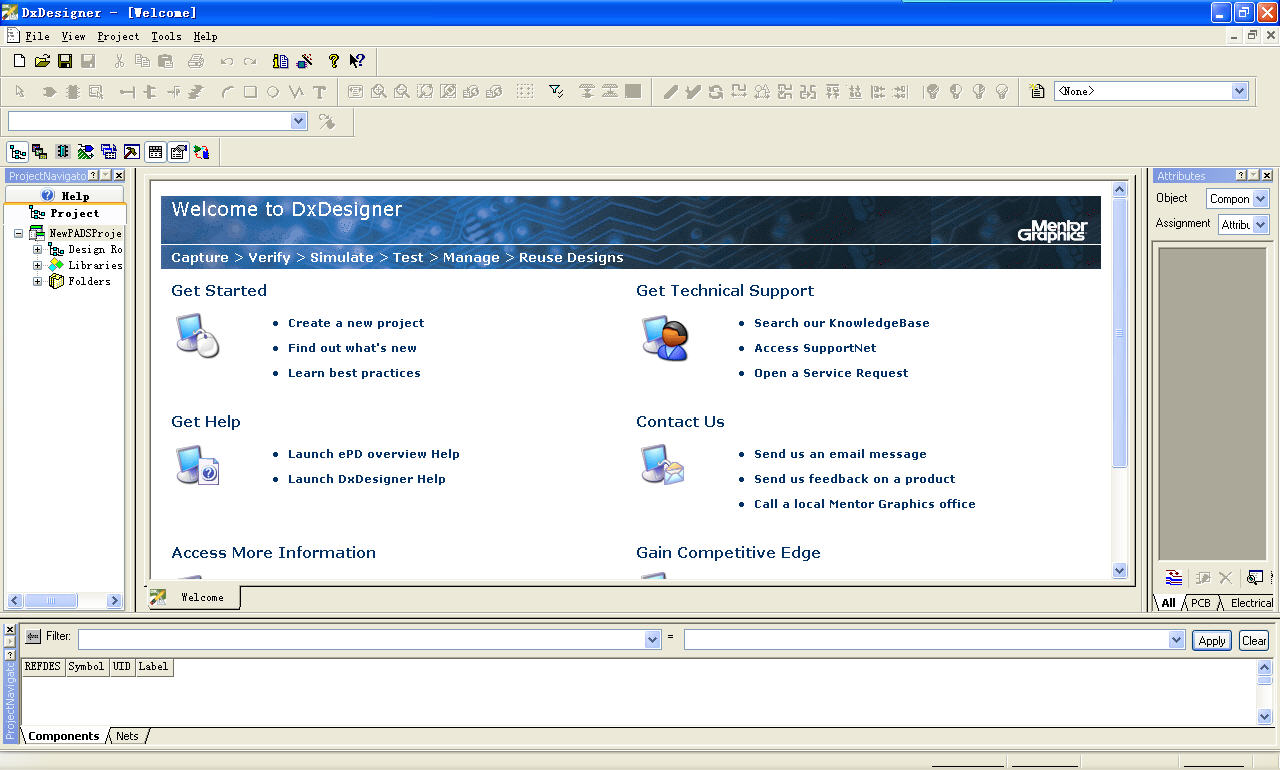Viewport: 1280px width, 770px height.
Task: Select the Circle drawing tool
Action: [273, 92]
